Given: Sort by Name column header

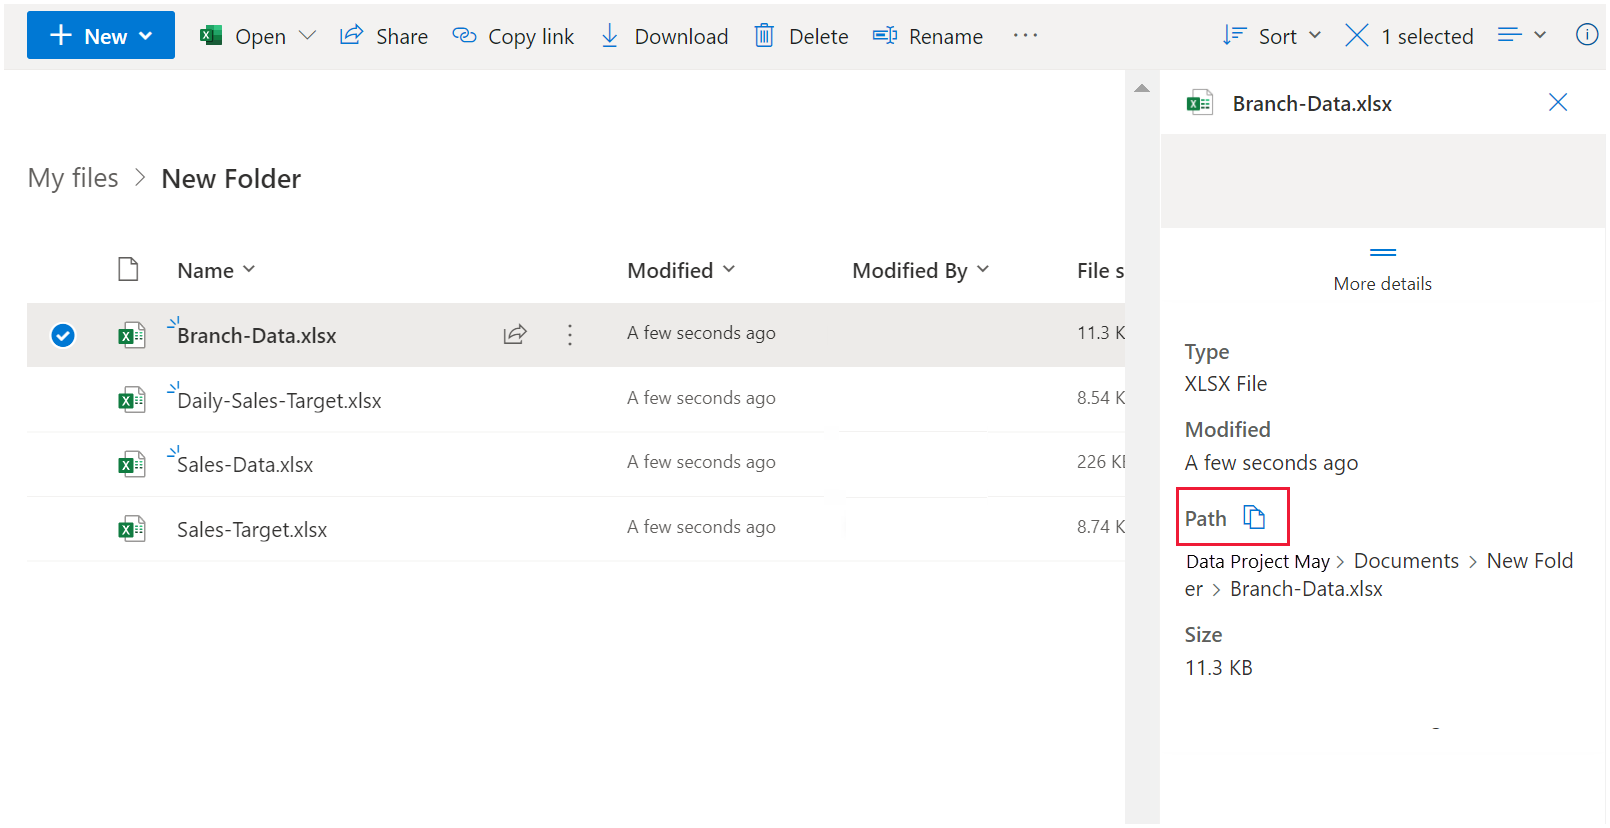Looking at the screenshot, I should 216,270.
